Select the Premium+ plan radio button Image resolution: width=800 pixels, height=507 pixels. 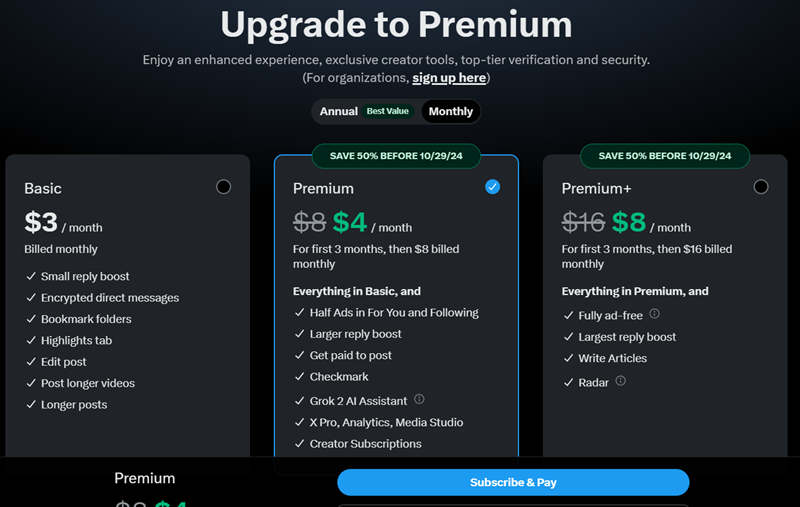[x=760, y=187]
